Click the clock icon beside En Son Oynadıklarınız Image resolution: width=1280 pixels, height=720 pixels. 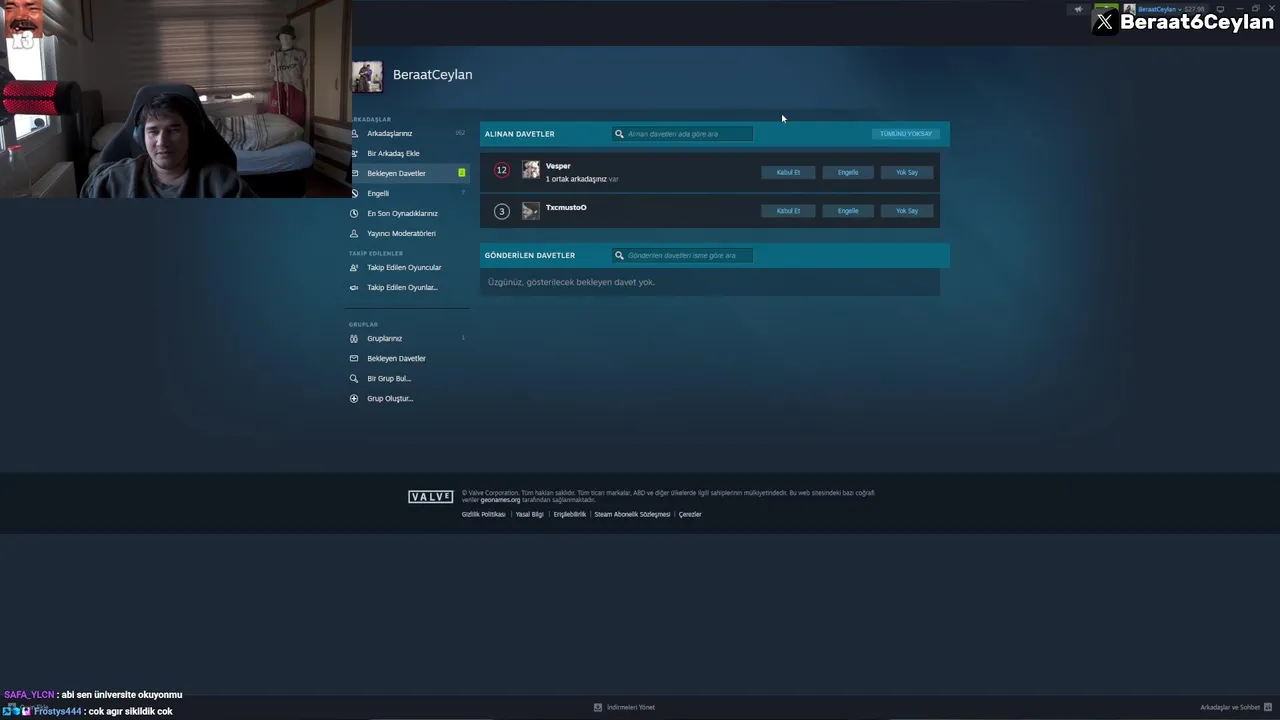pyautogui.click(x=354, y=213)
